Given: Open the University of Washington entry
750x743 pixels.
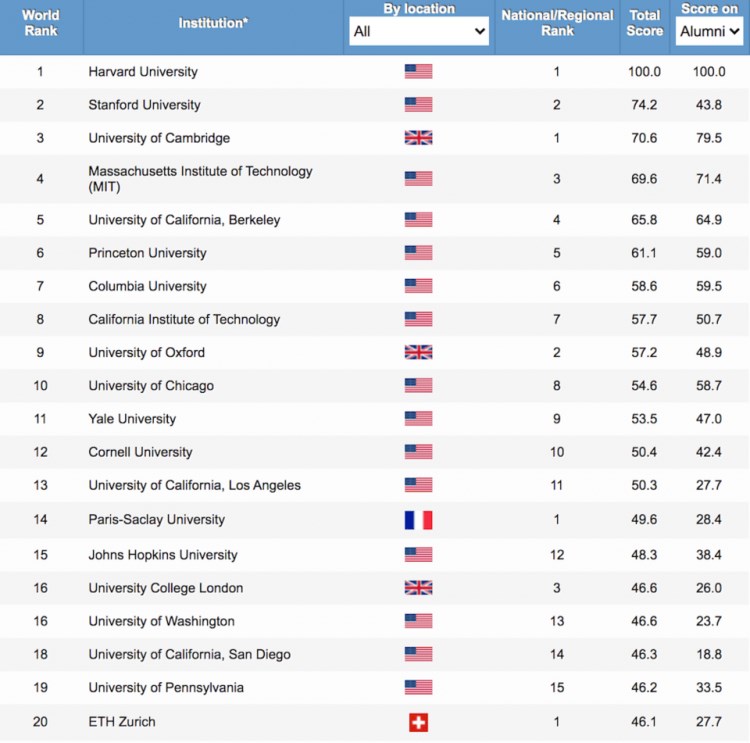Looking at the screenshot, I should point(162,621).
